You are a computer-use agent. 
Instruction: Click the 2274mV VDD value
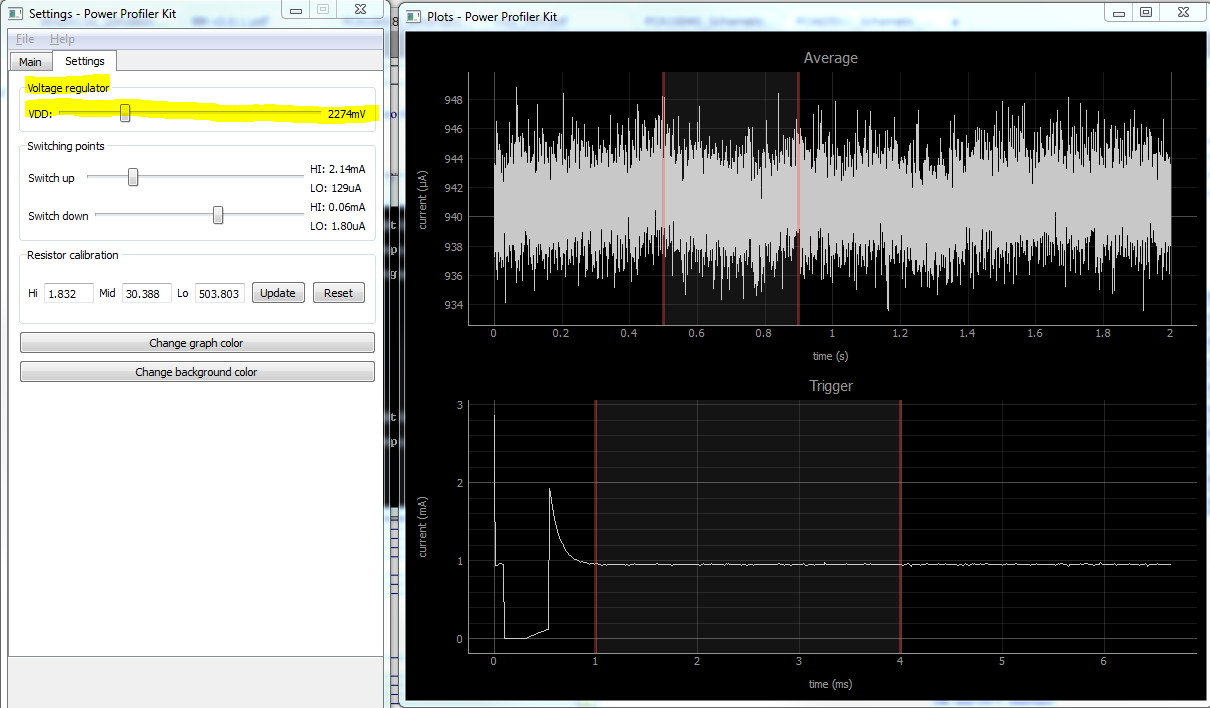pos(346,114)
